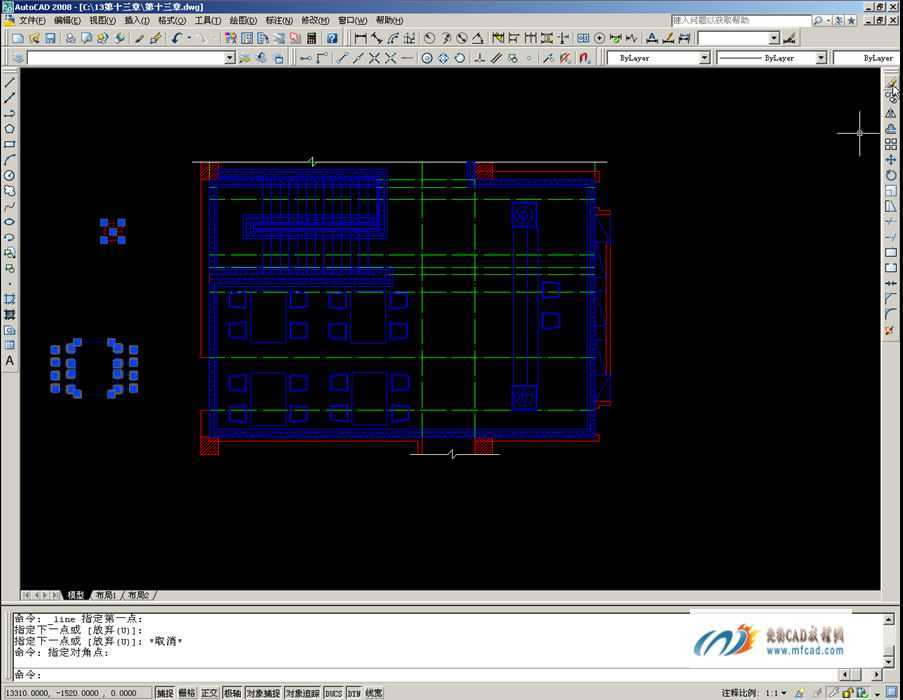Select the Move tool in the Modify toolbar
This screenshot has width=903, height=700.
coord(891,160)
